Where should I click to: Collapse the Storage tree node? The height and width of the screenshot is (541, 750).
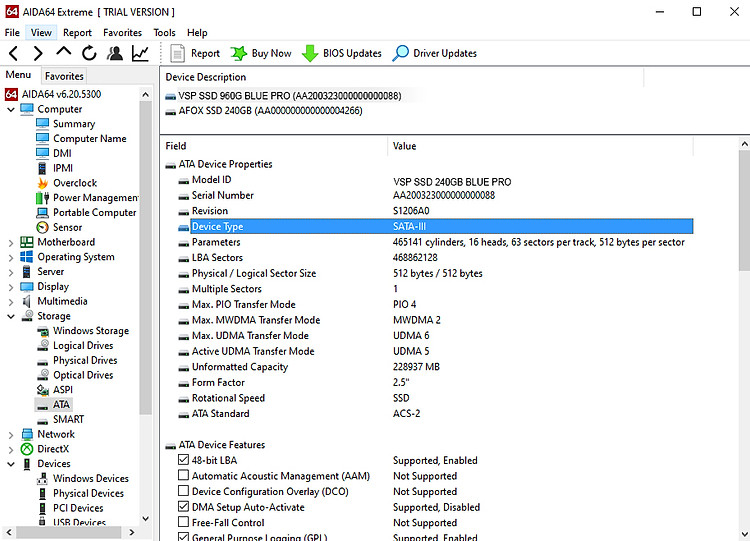pyautogui.click(x=11, y=316)
